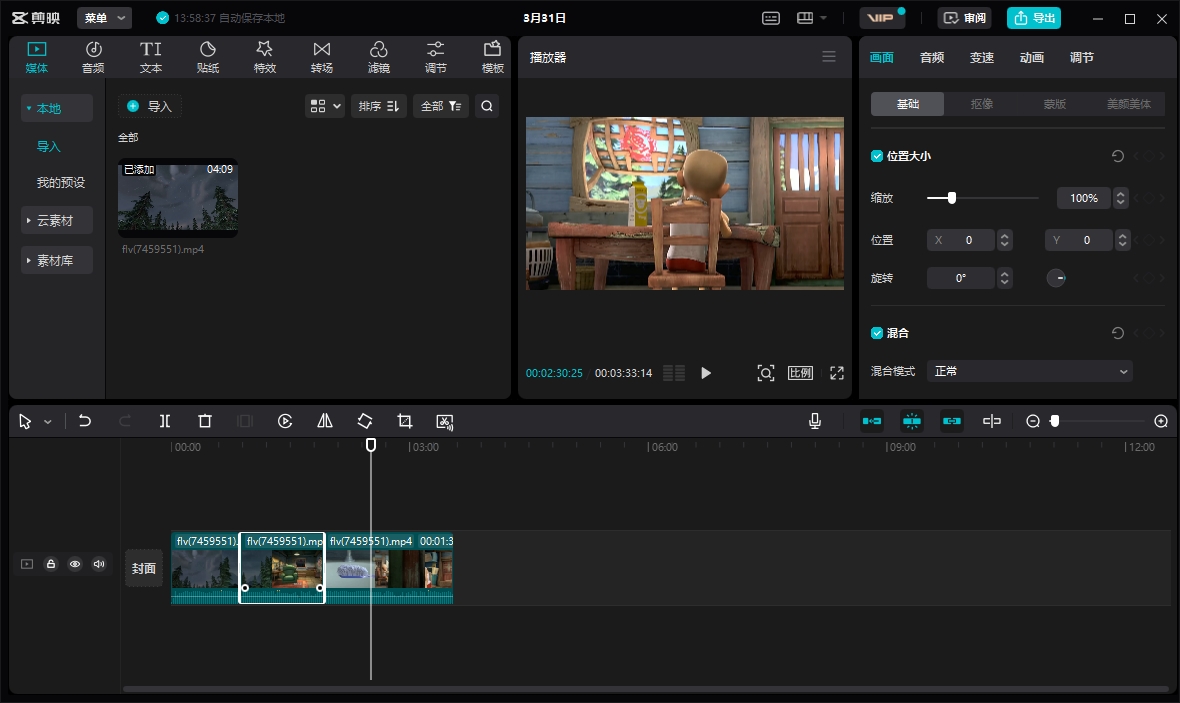Click the rotate icon in timeline toolbar
This screenshot has height=703, width=1180.
pos(365,421)
